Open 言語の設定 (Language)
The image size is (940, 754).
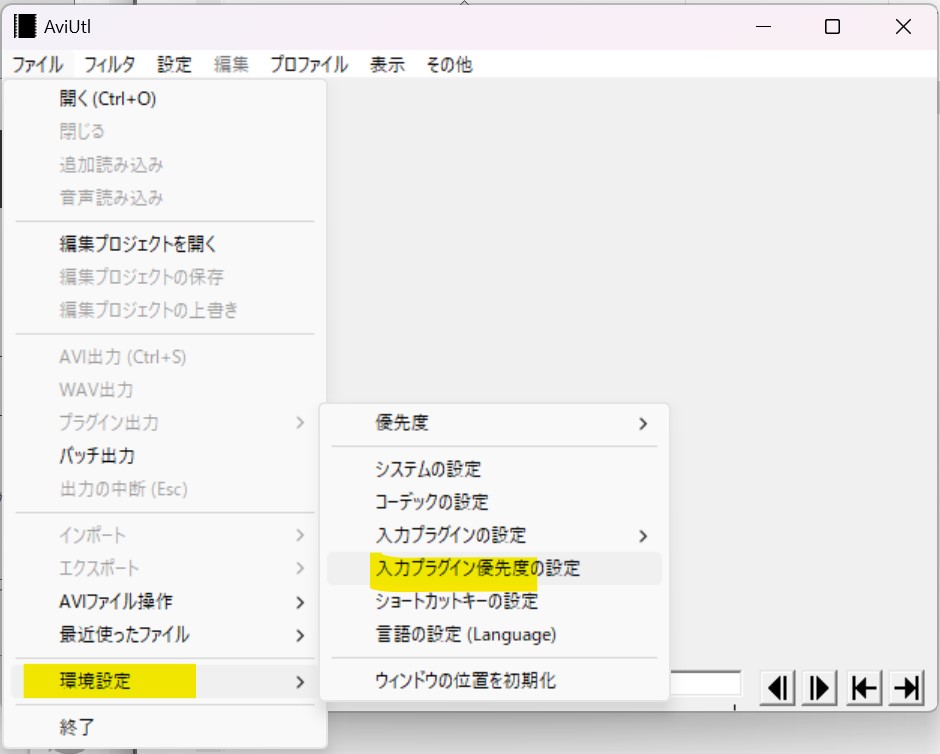[494, 634]
